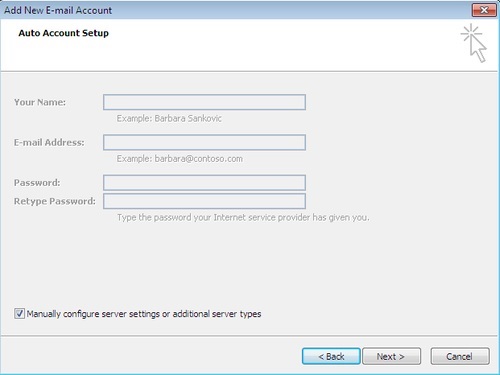Screen dimensions: 500x375
Task: Click the Auto Account Setup heading
Action: tap(64, 33)
